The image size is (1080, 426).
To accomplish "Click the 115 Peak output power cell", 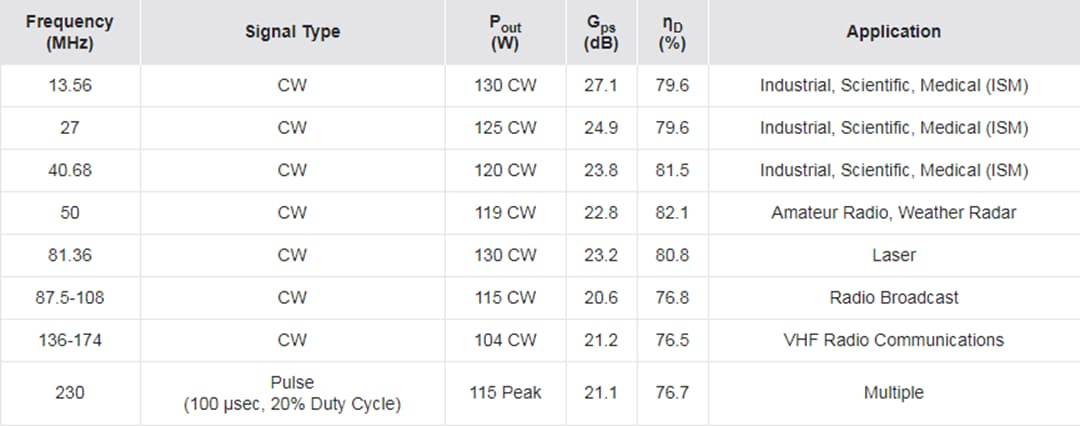I will pos(505,393).
